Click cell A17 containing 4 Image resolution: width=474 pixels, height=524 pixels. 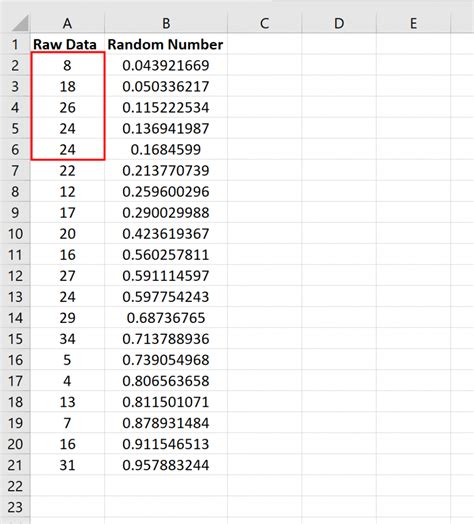point(68,381)
